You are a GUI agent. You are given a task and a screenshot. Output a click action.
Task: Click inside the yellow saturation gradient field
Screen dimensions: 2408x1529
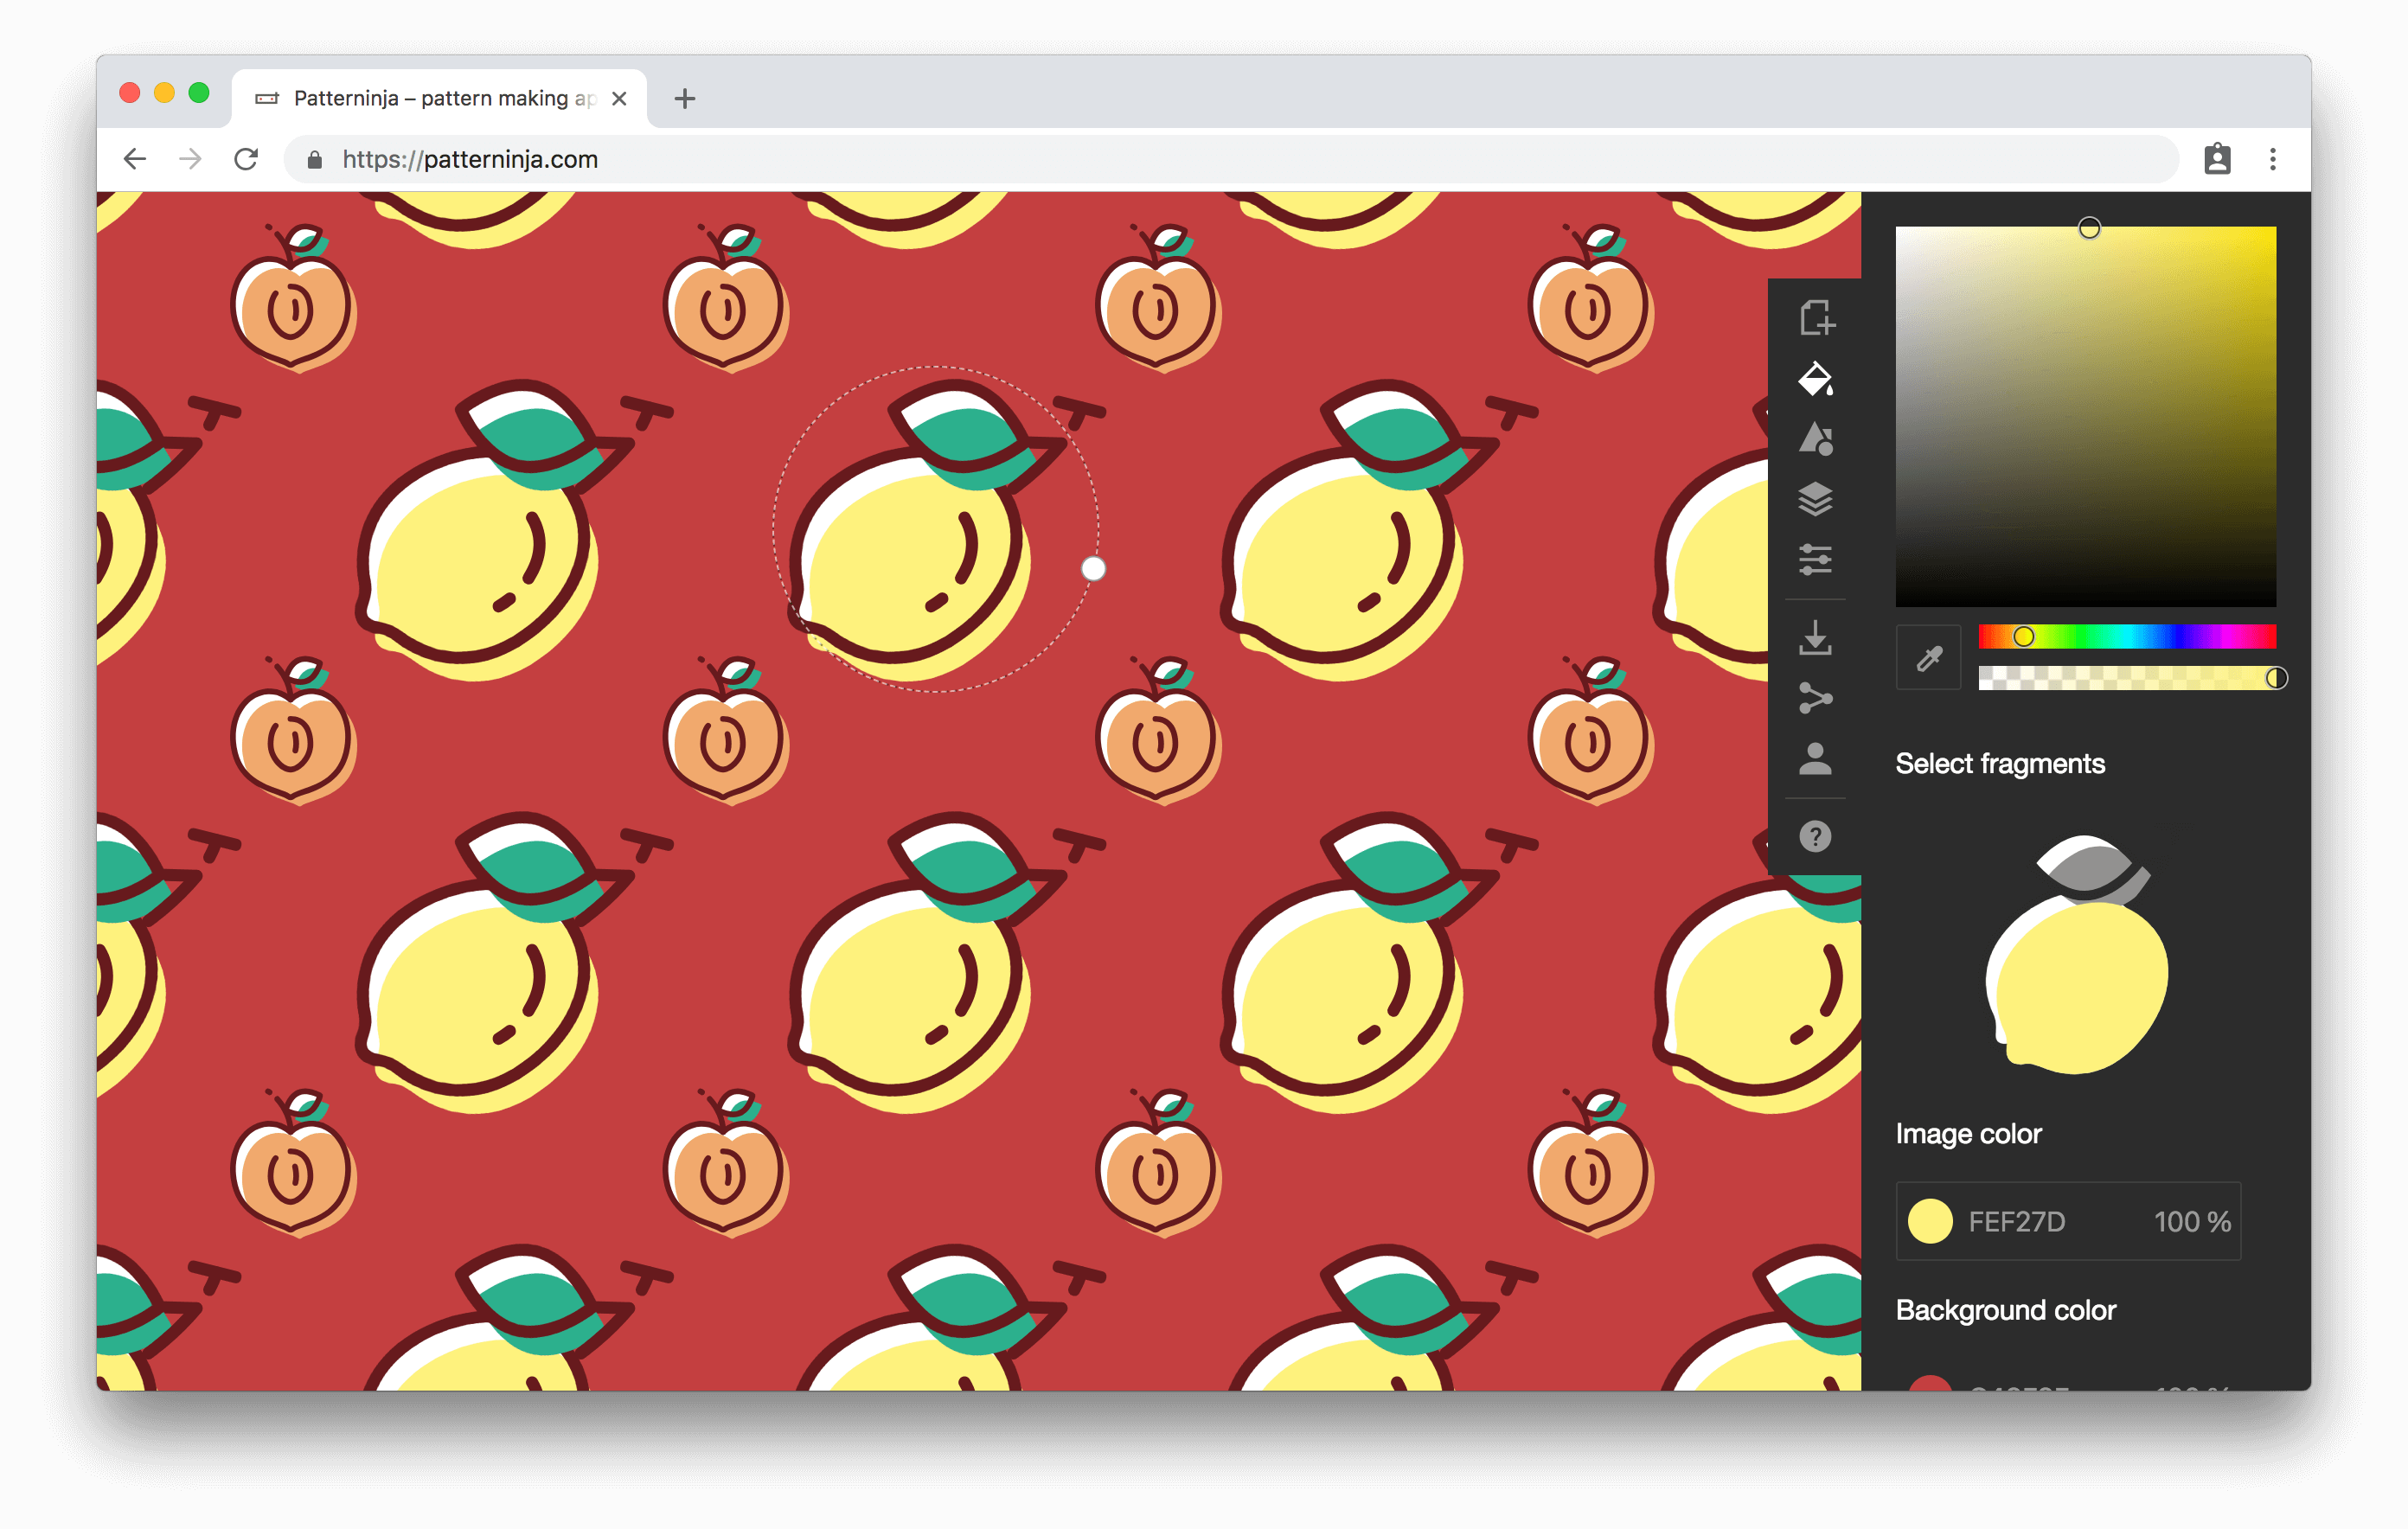(x=2085, y=416)
